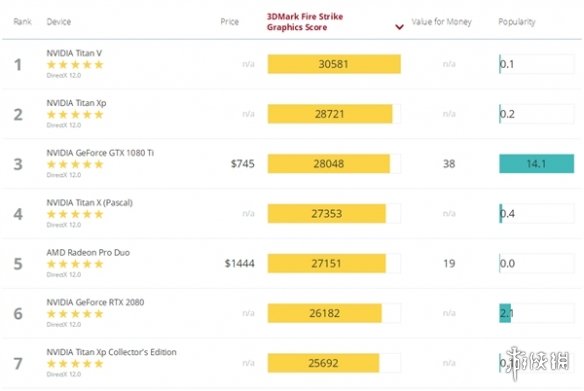Open the NVIDIA Titan Xp device page
The image size is (584, 391).
tap(76, 103)
